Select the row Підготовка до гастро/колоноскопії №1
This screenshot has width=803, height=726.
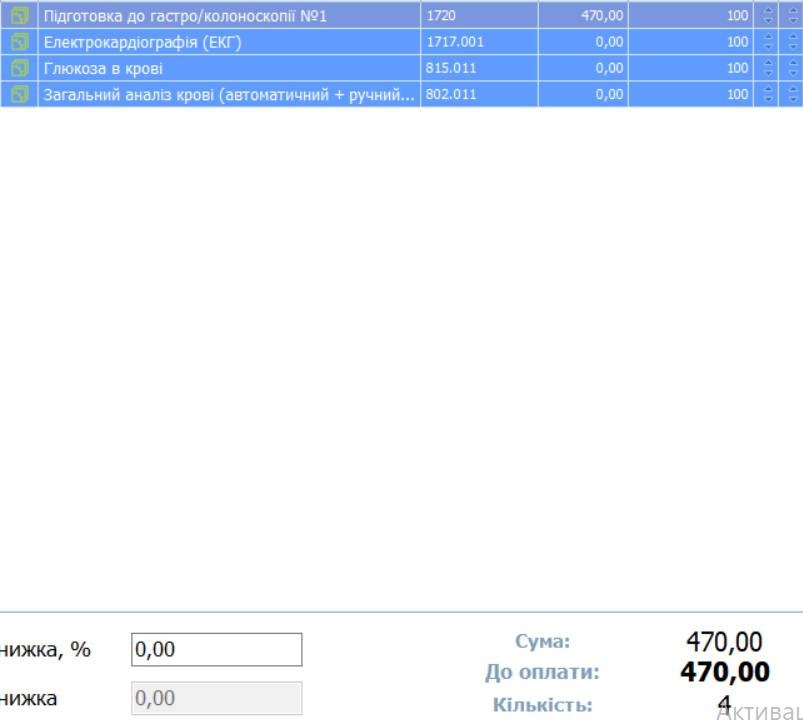point(402,15)
